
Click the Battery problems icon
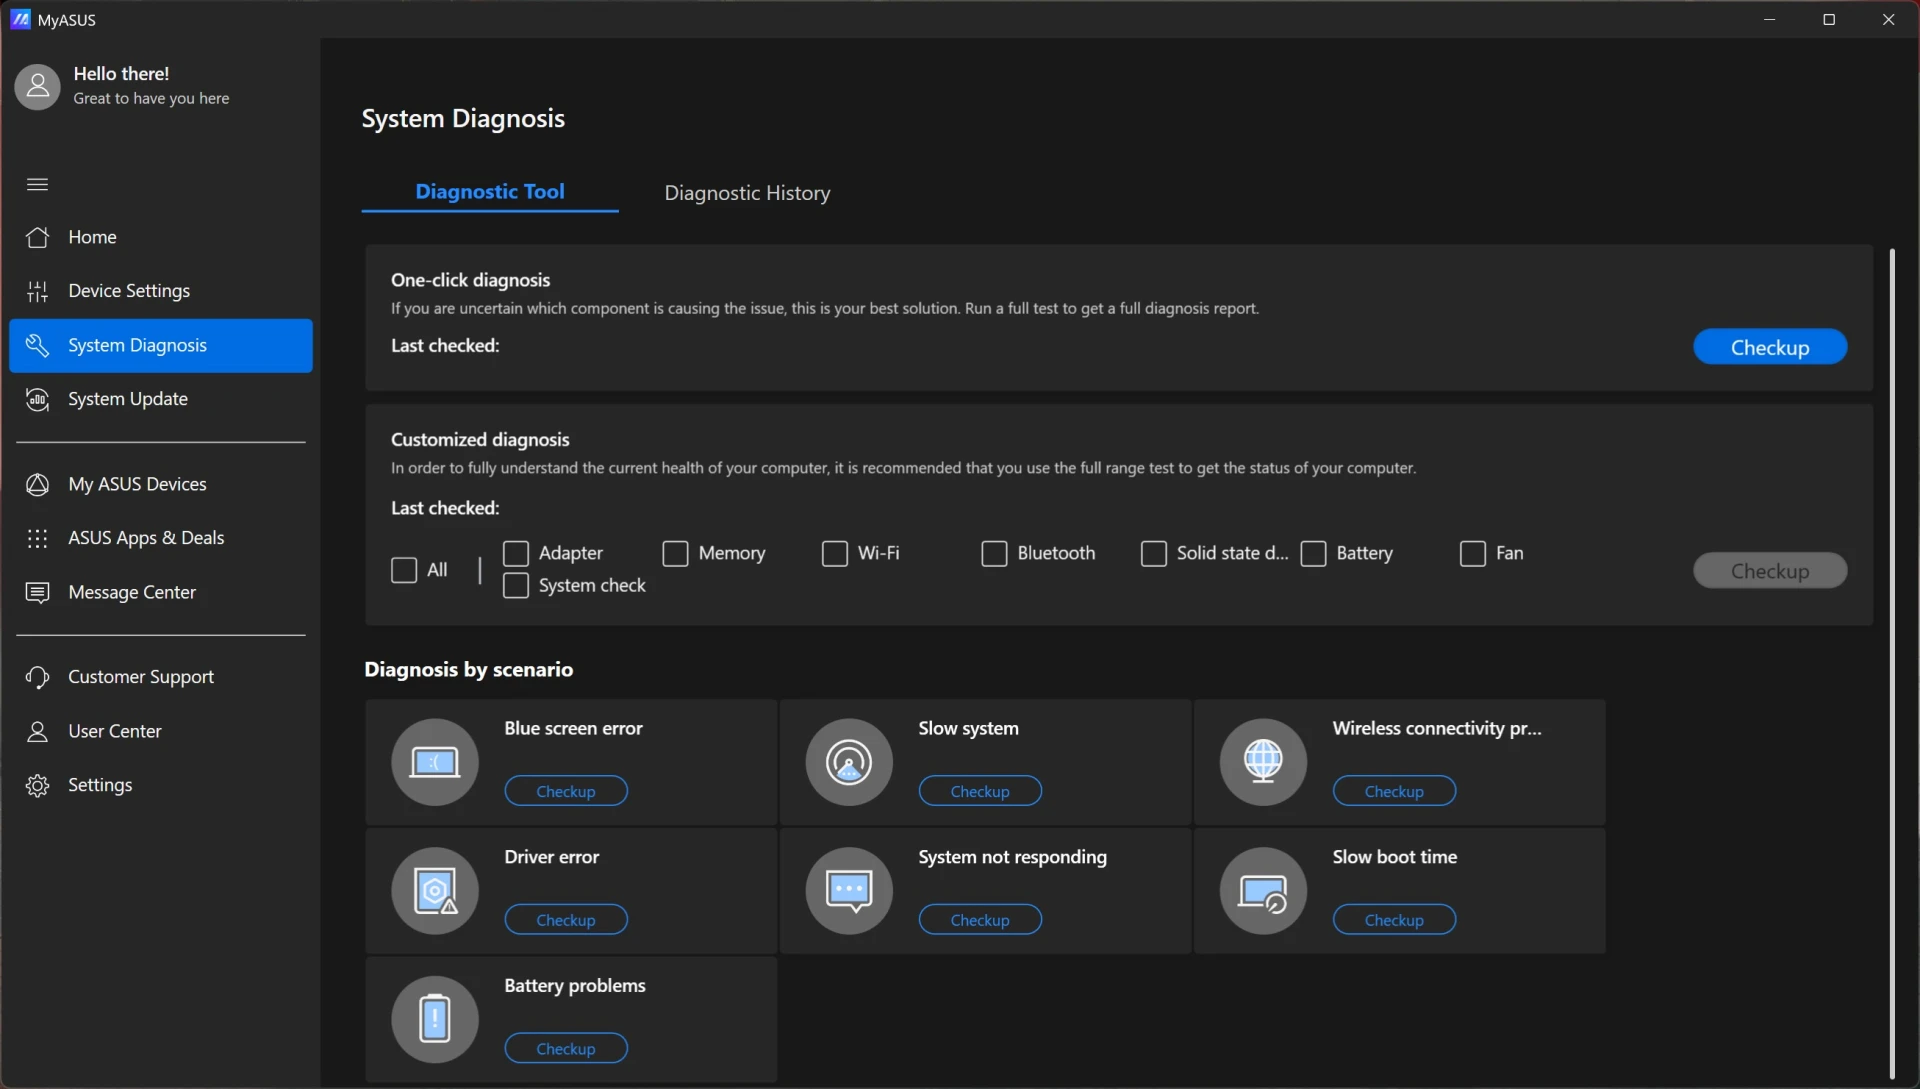click(435, 1019)
